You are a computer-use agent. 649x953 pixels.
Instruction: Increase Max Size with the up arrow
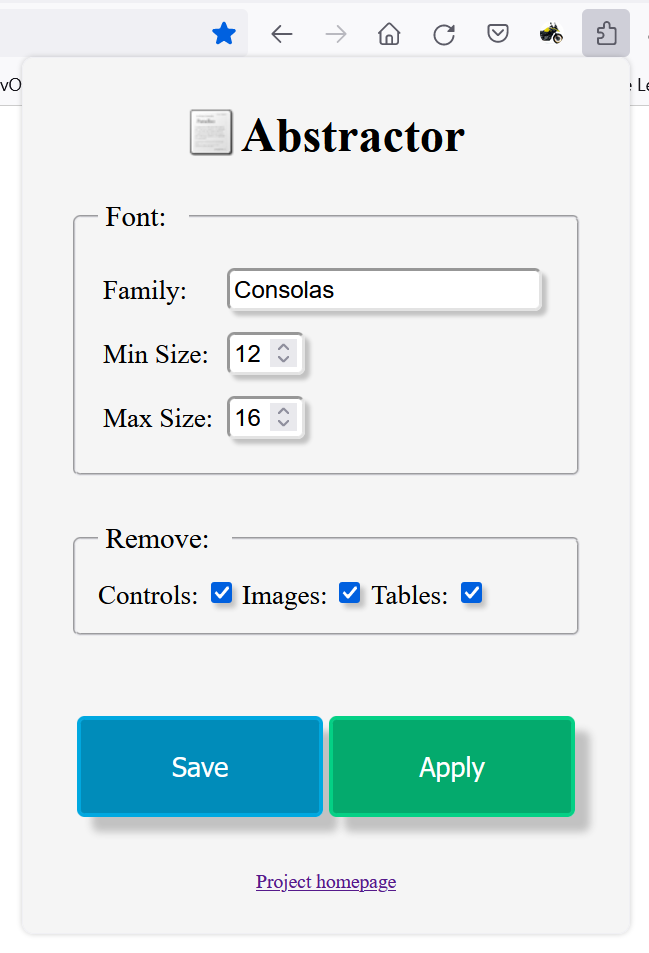coord(284,411)
